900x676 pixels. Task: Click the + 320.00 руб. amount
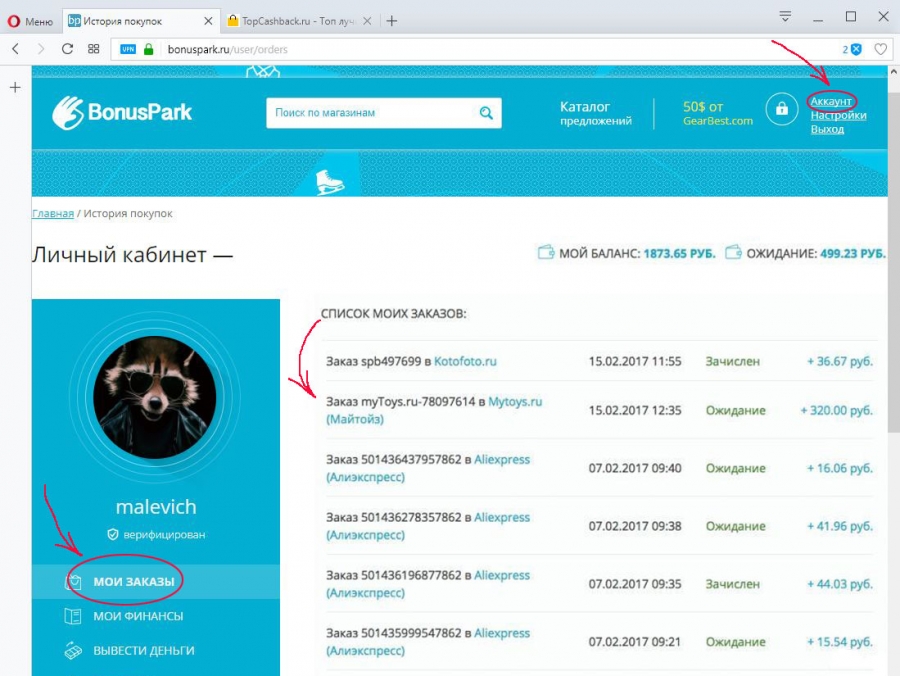click(837, 411)
